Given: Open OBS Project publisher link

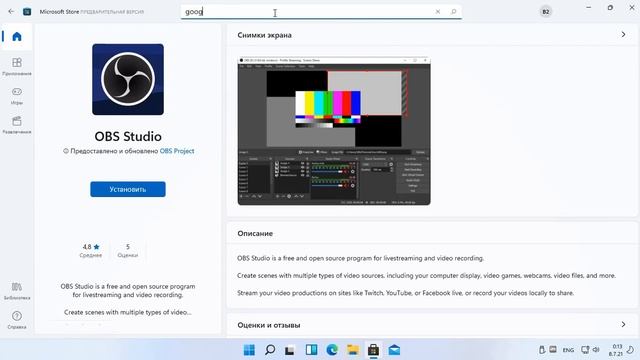Looking at the screenshot, I should pos(177,151).
